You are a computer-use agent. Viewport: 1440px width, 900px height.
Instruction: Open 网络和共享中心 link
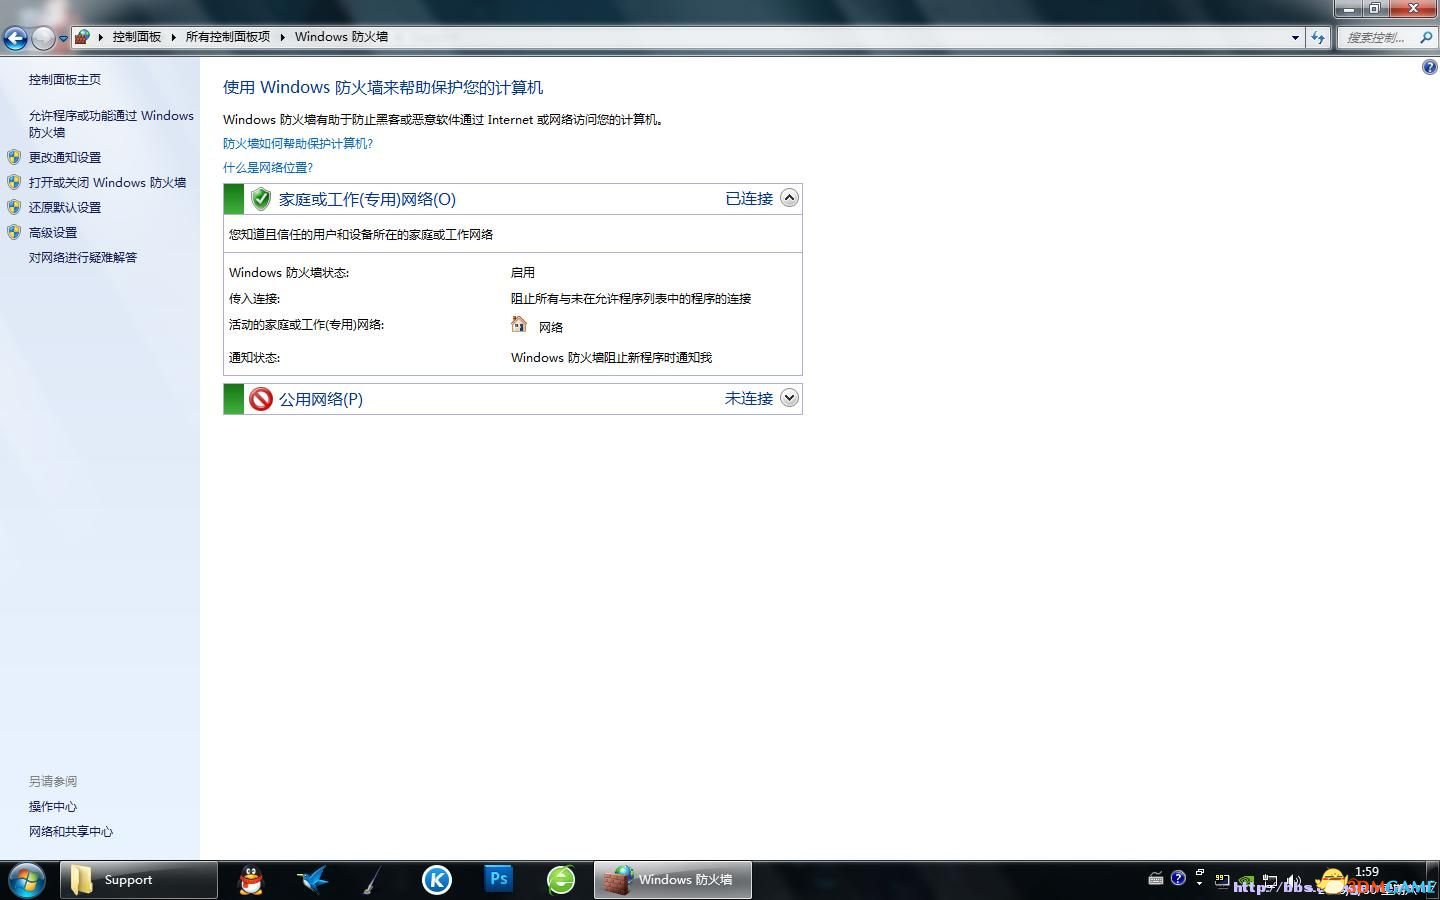(x=71, y=831)
